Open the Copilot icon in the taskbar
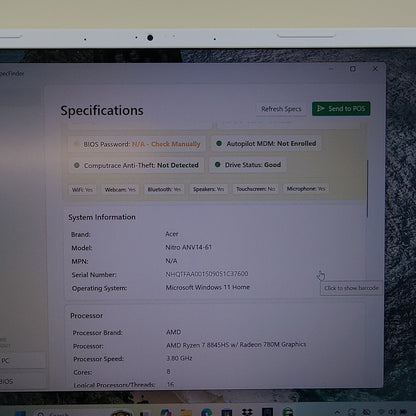 click(166, 413)
